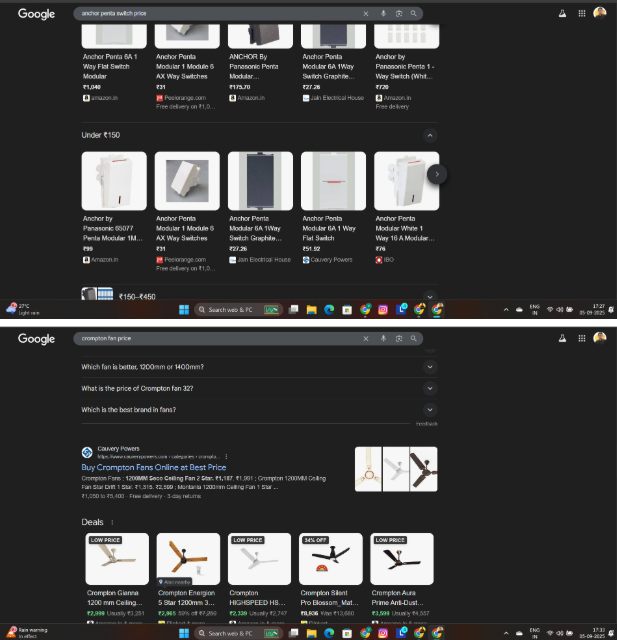Show hidden tray icons in Light rain taskbar
The image size is (617, 640).
[506, 310]
